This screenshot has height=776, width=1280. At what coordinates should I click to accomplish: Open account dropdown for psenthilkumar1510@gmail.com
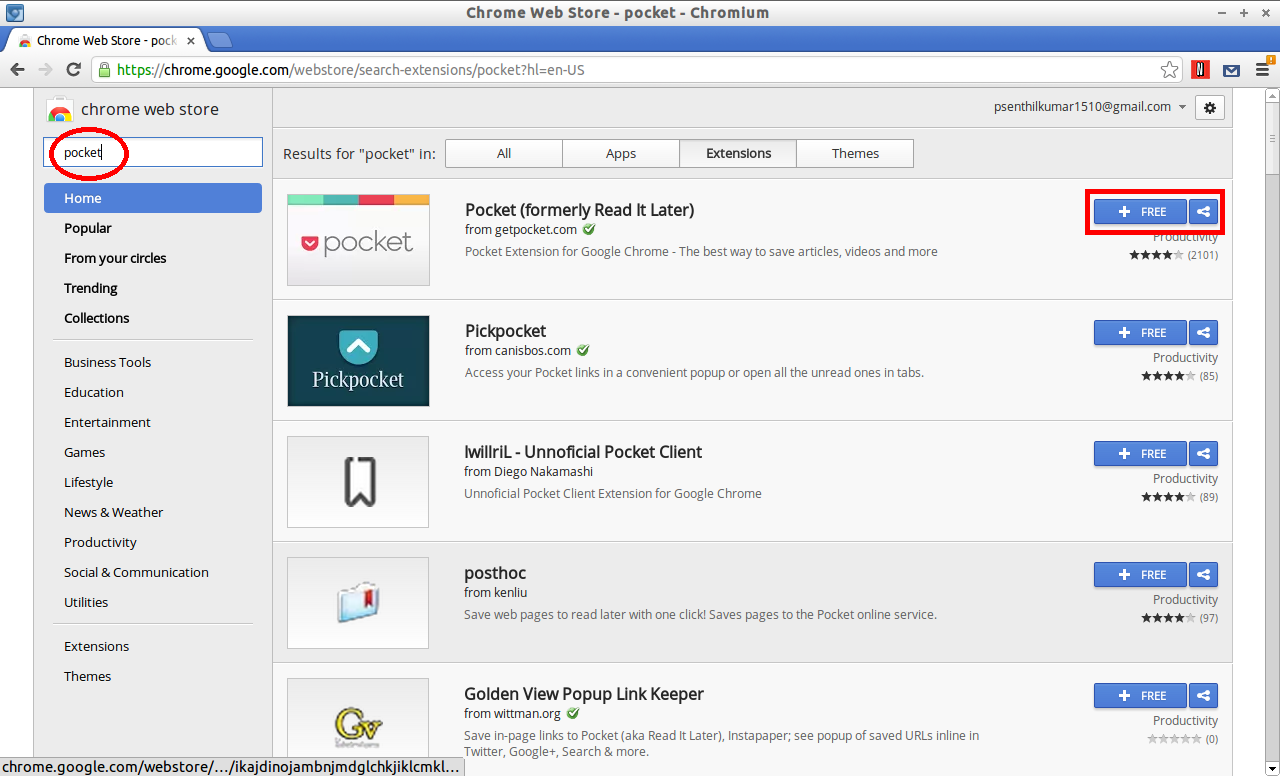click(1089, 107)
